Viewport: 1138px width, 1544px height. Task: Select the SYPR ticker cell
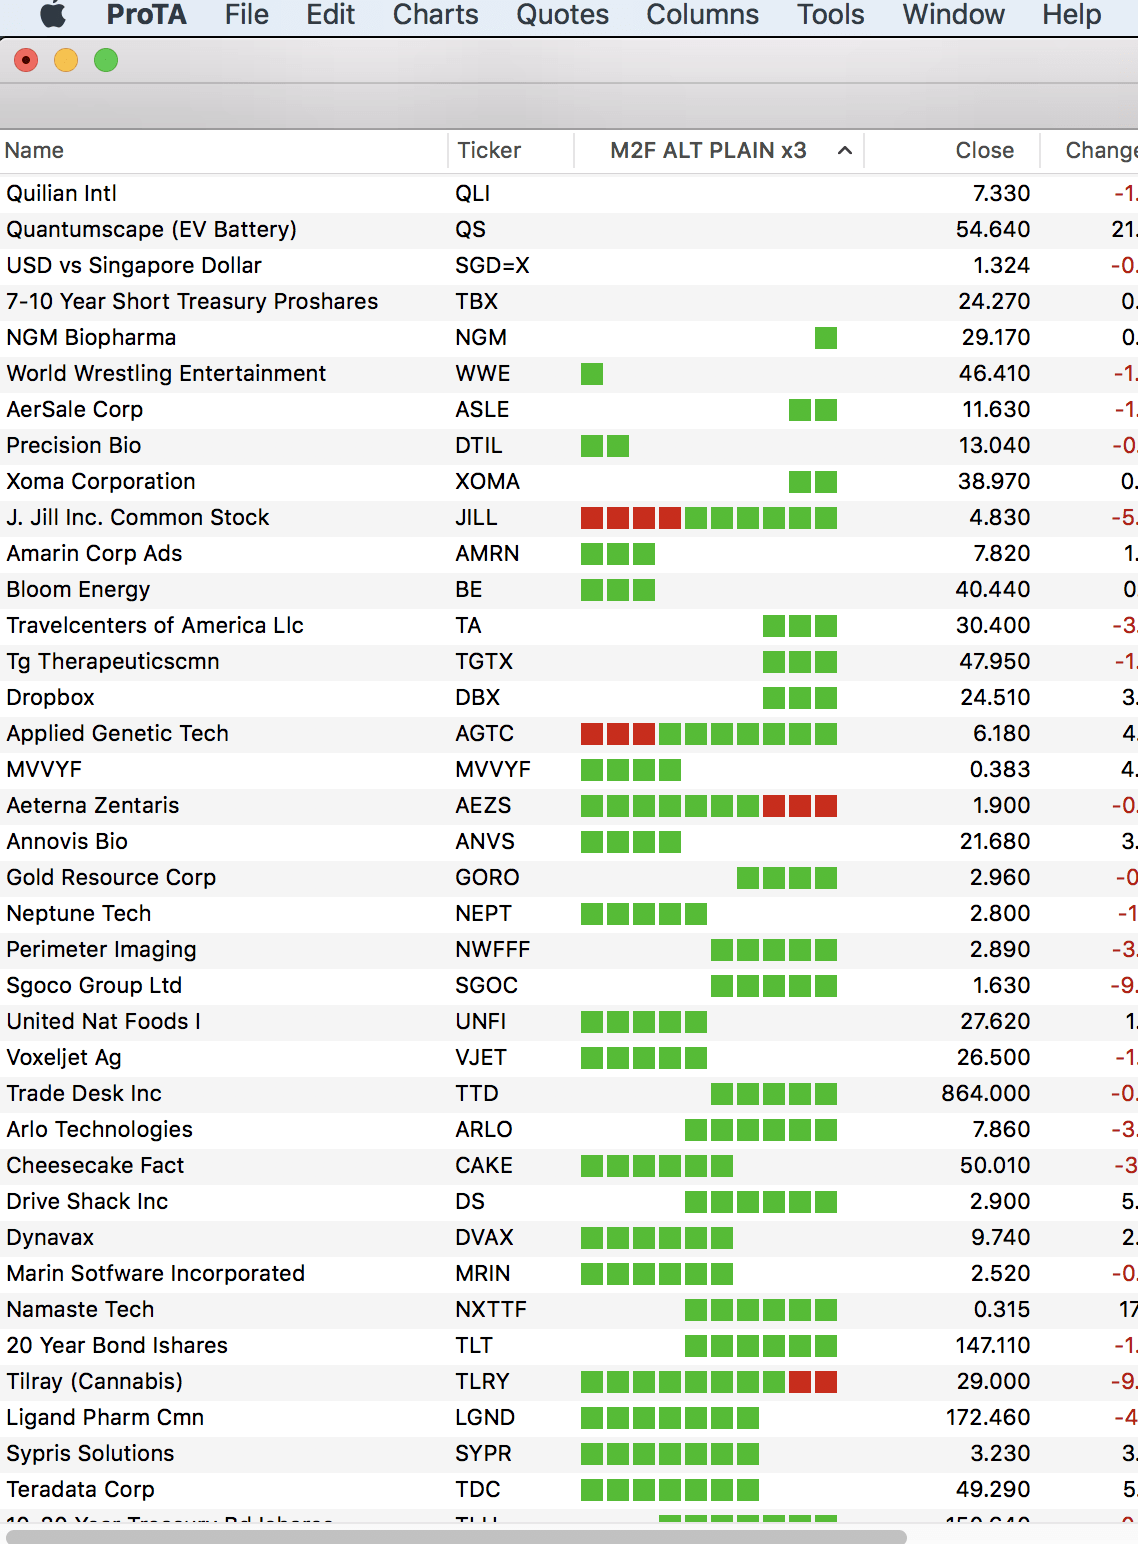coord(483,1454)
